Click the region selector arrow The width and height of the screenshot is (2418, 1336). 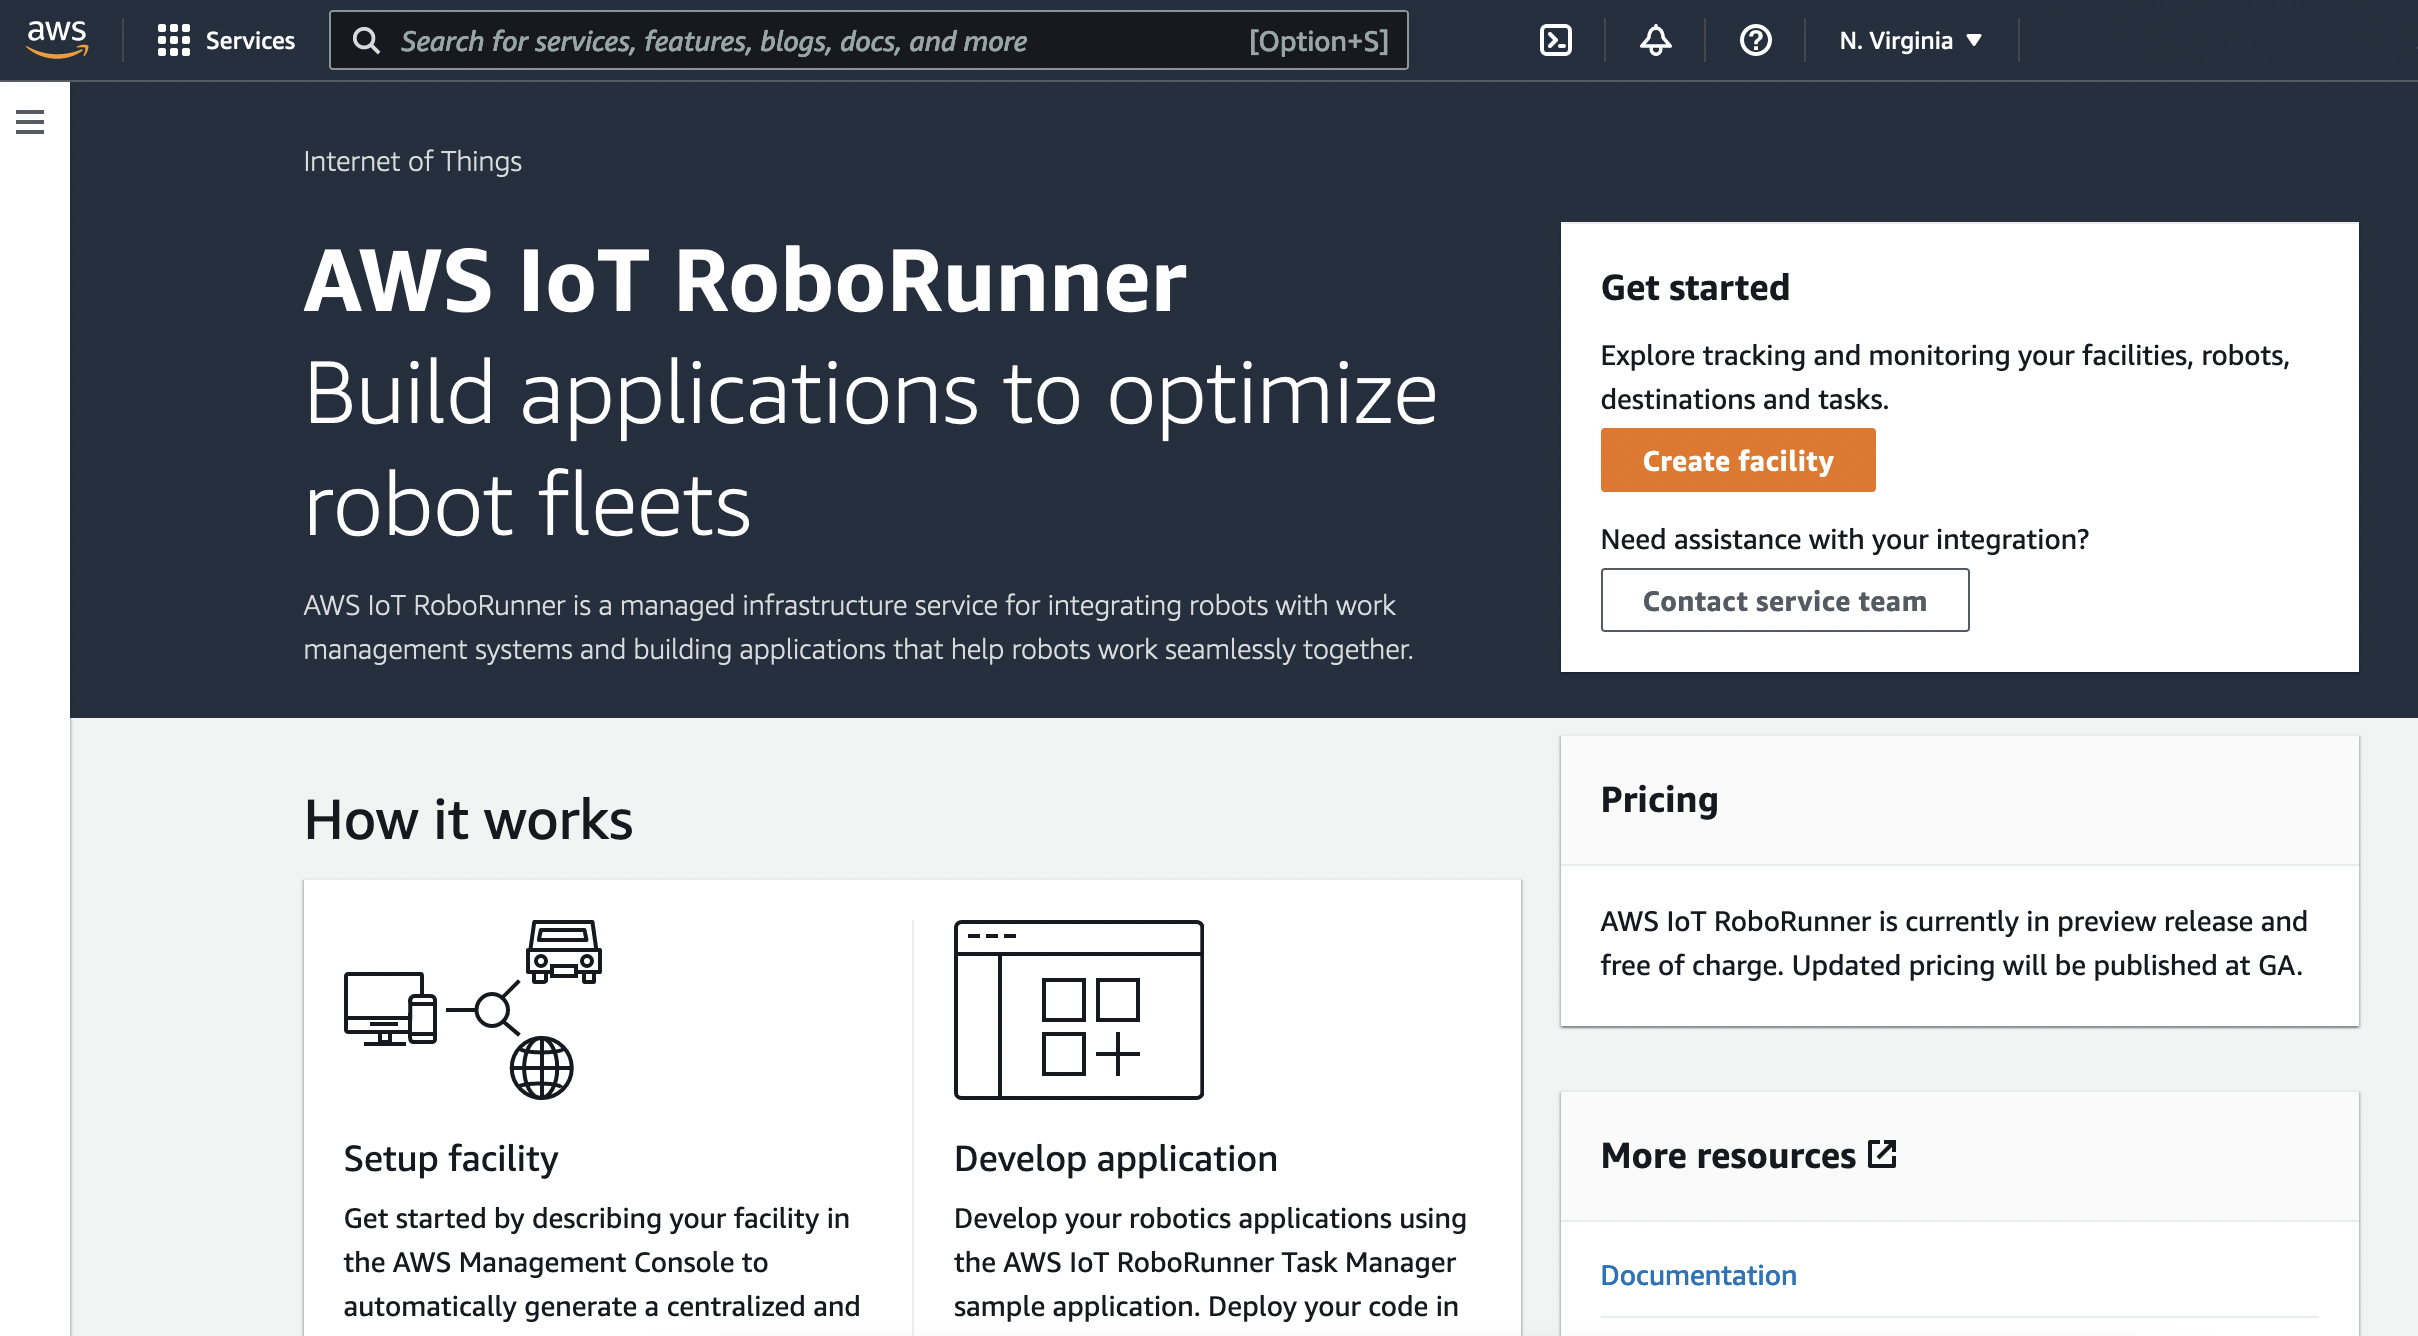click(1974, 40)
